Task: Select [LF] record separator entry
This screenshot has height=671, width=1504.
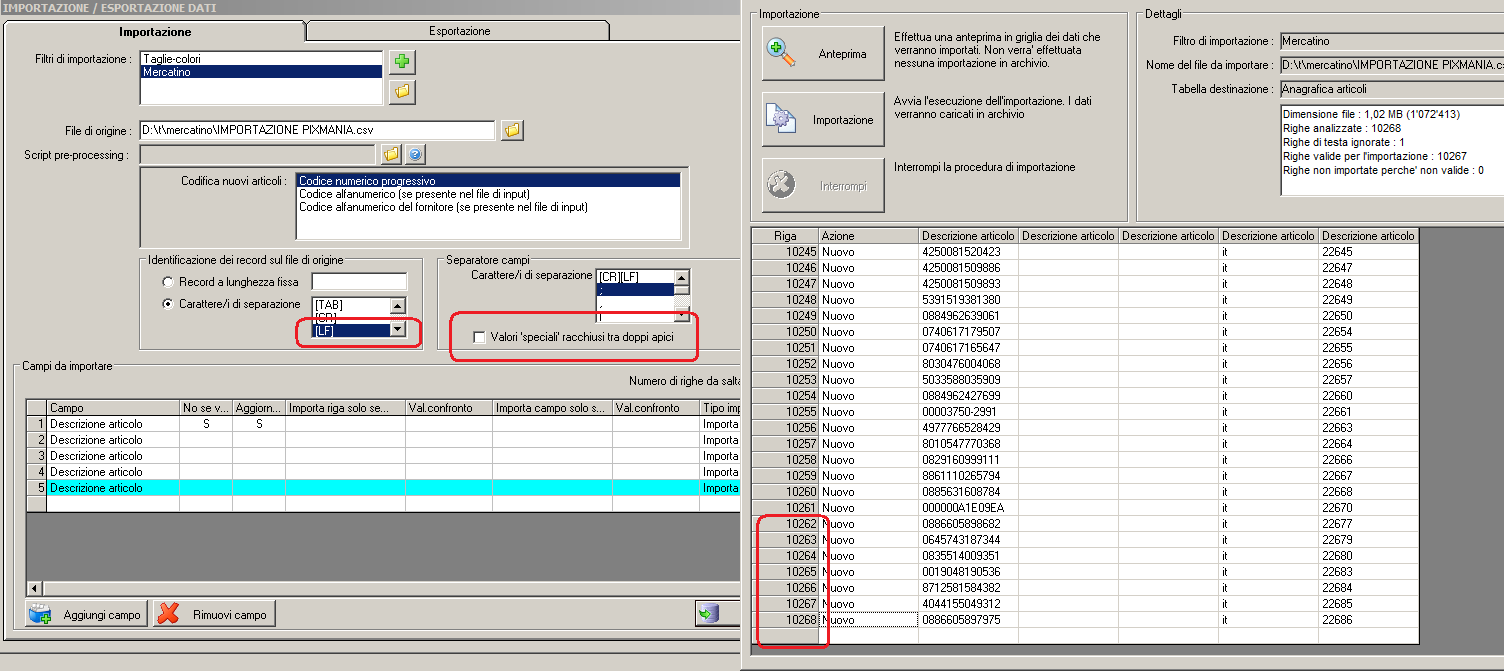Action: pyautogui.click(x=349, y=331)
